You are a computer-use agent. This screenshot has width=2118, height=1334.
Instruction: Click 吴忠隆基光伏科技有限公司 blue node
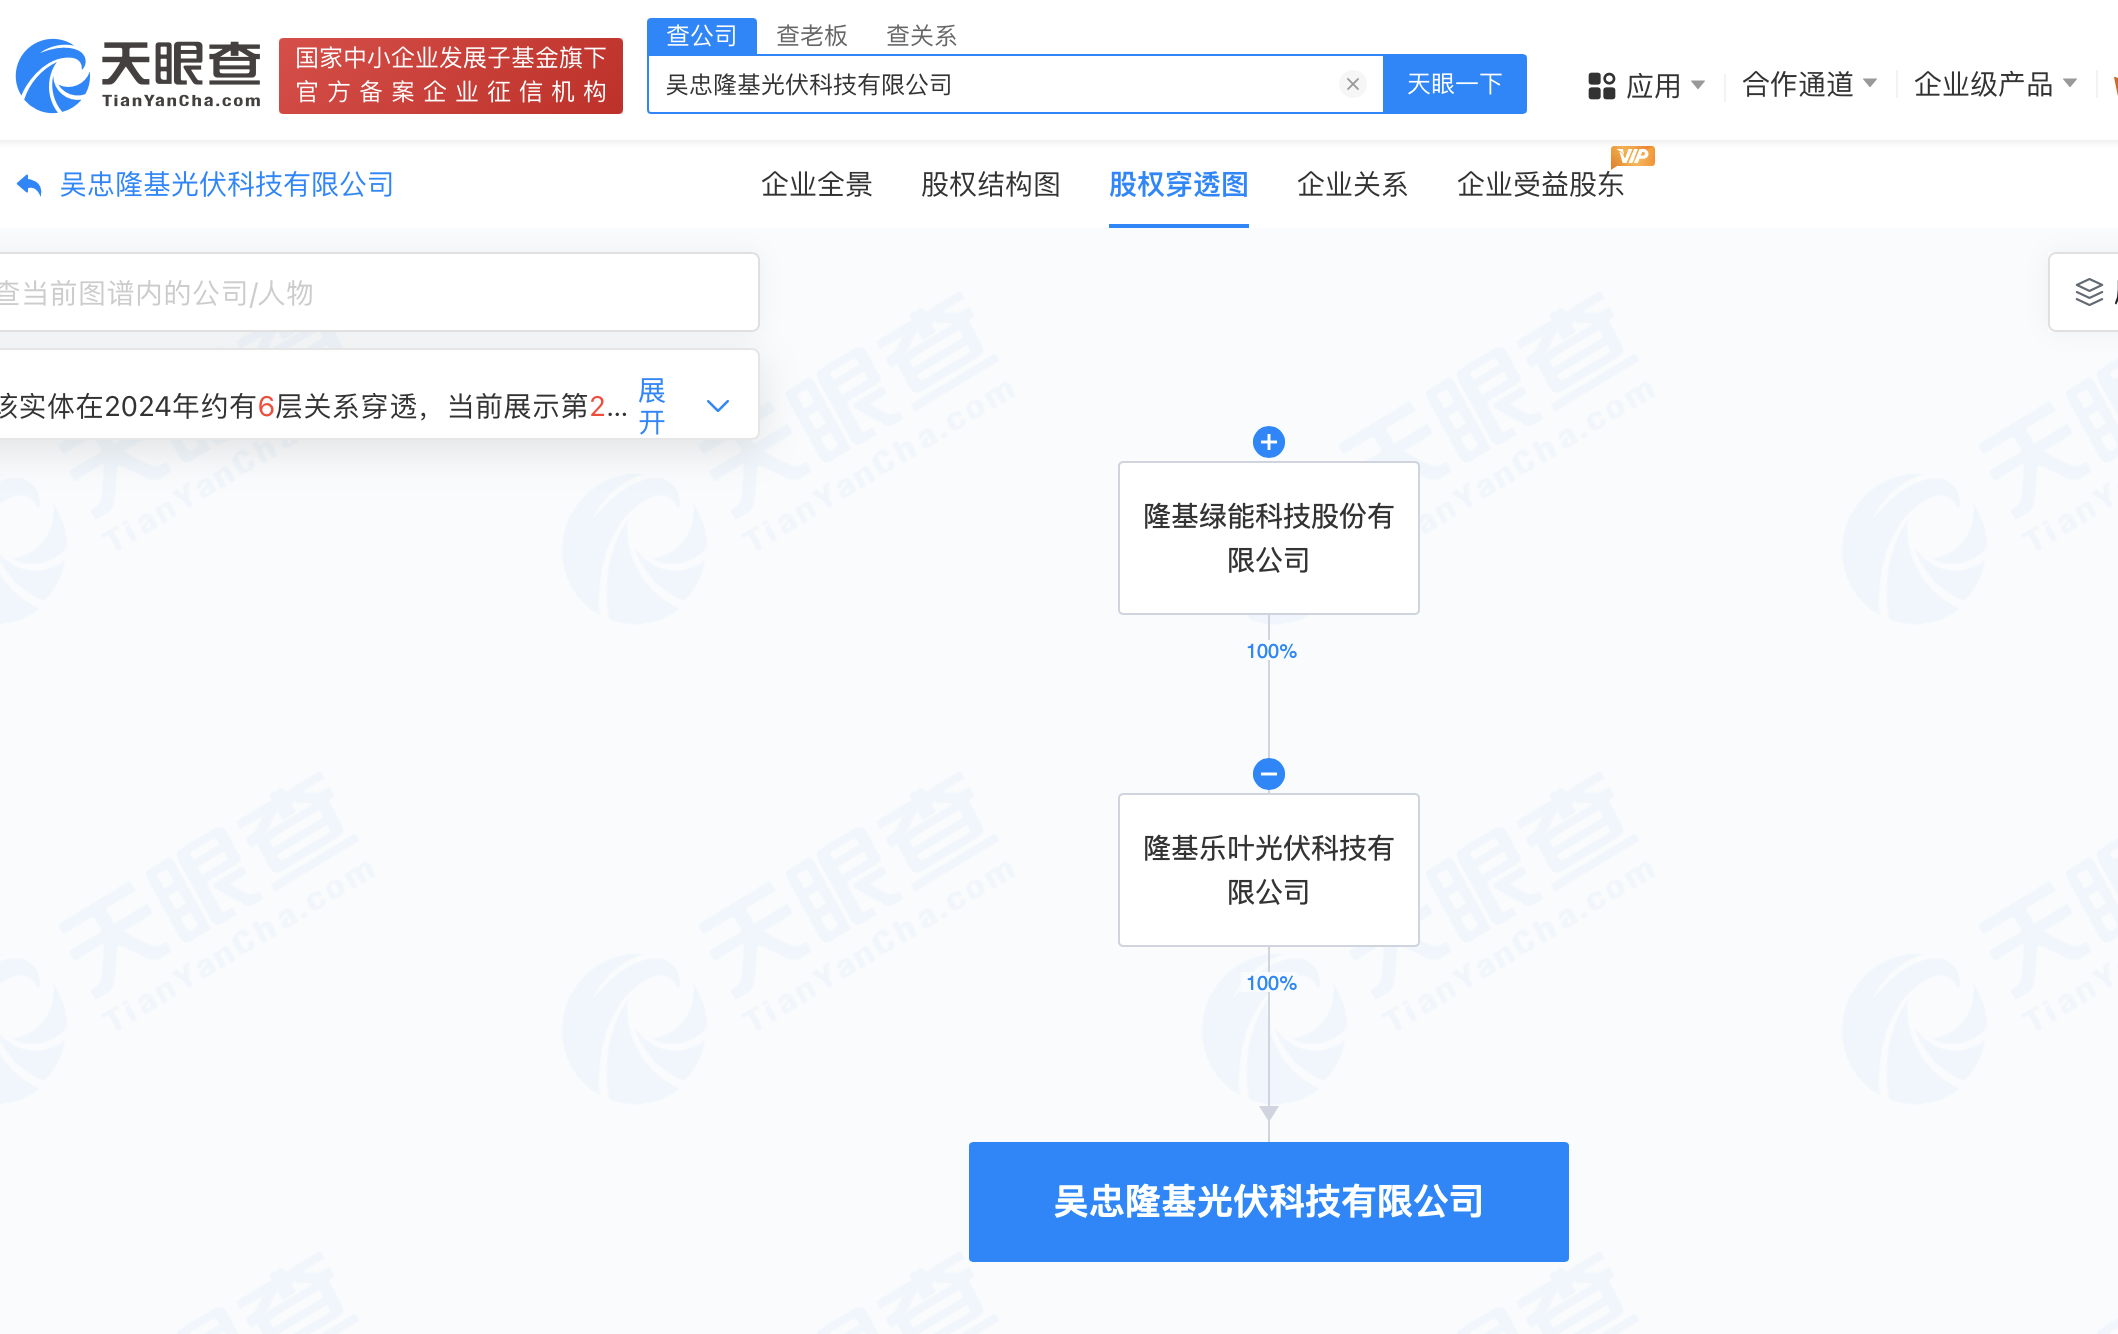pos(1268,1201)
